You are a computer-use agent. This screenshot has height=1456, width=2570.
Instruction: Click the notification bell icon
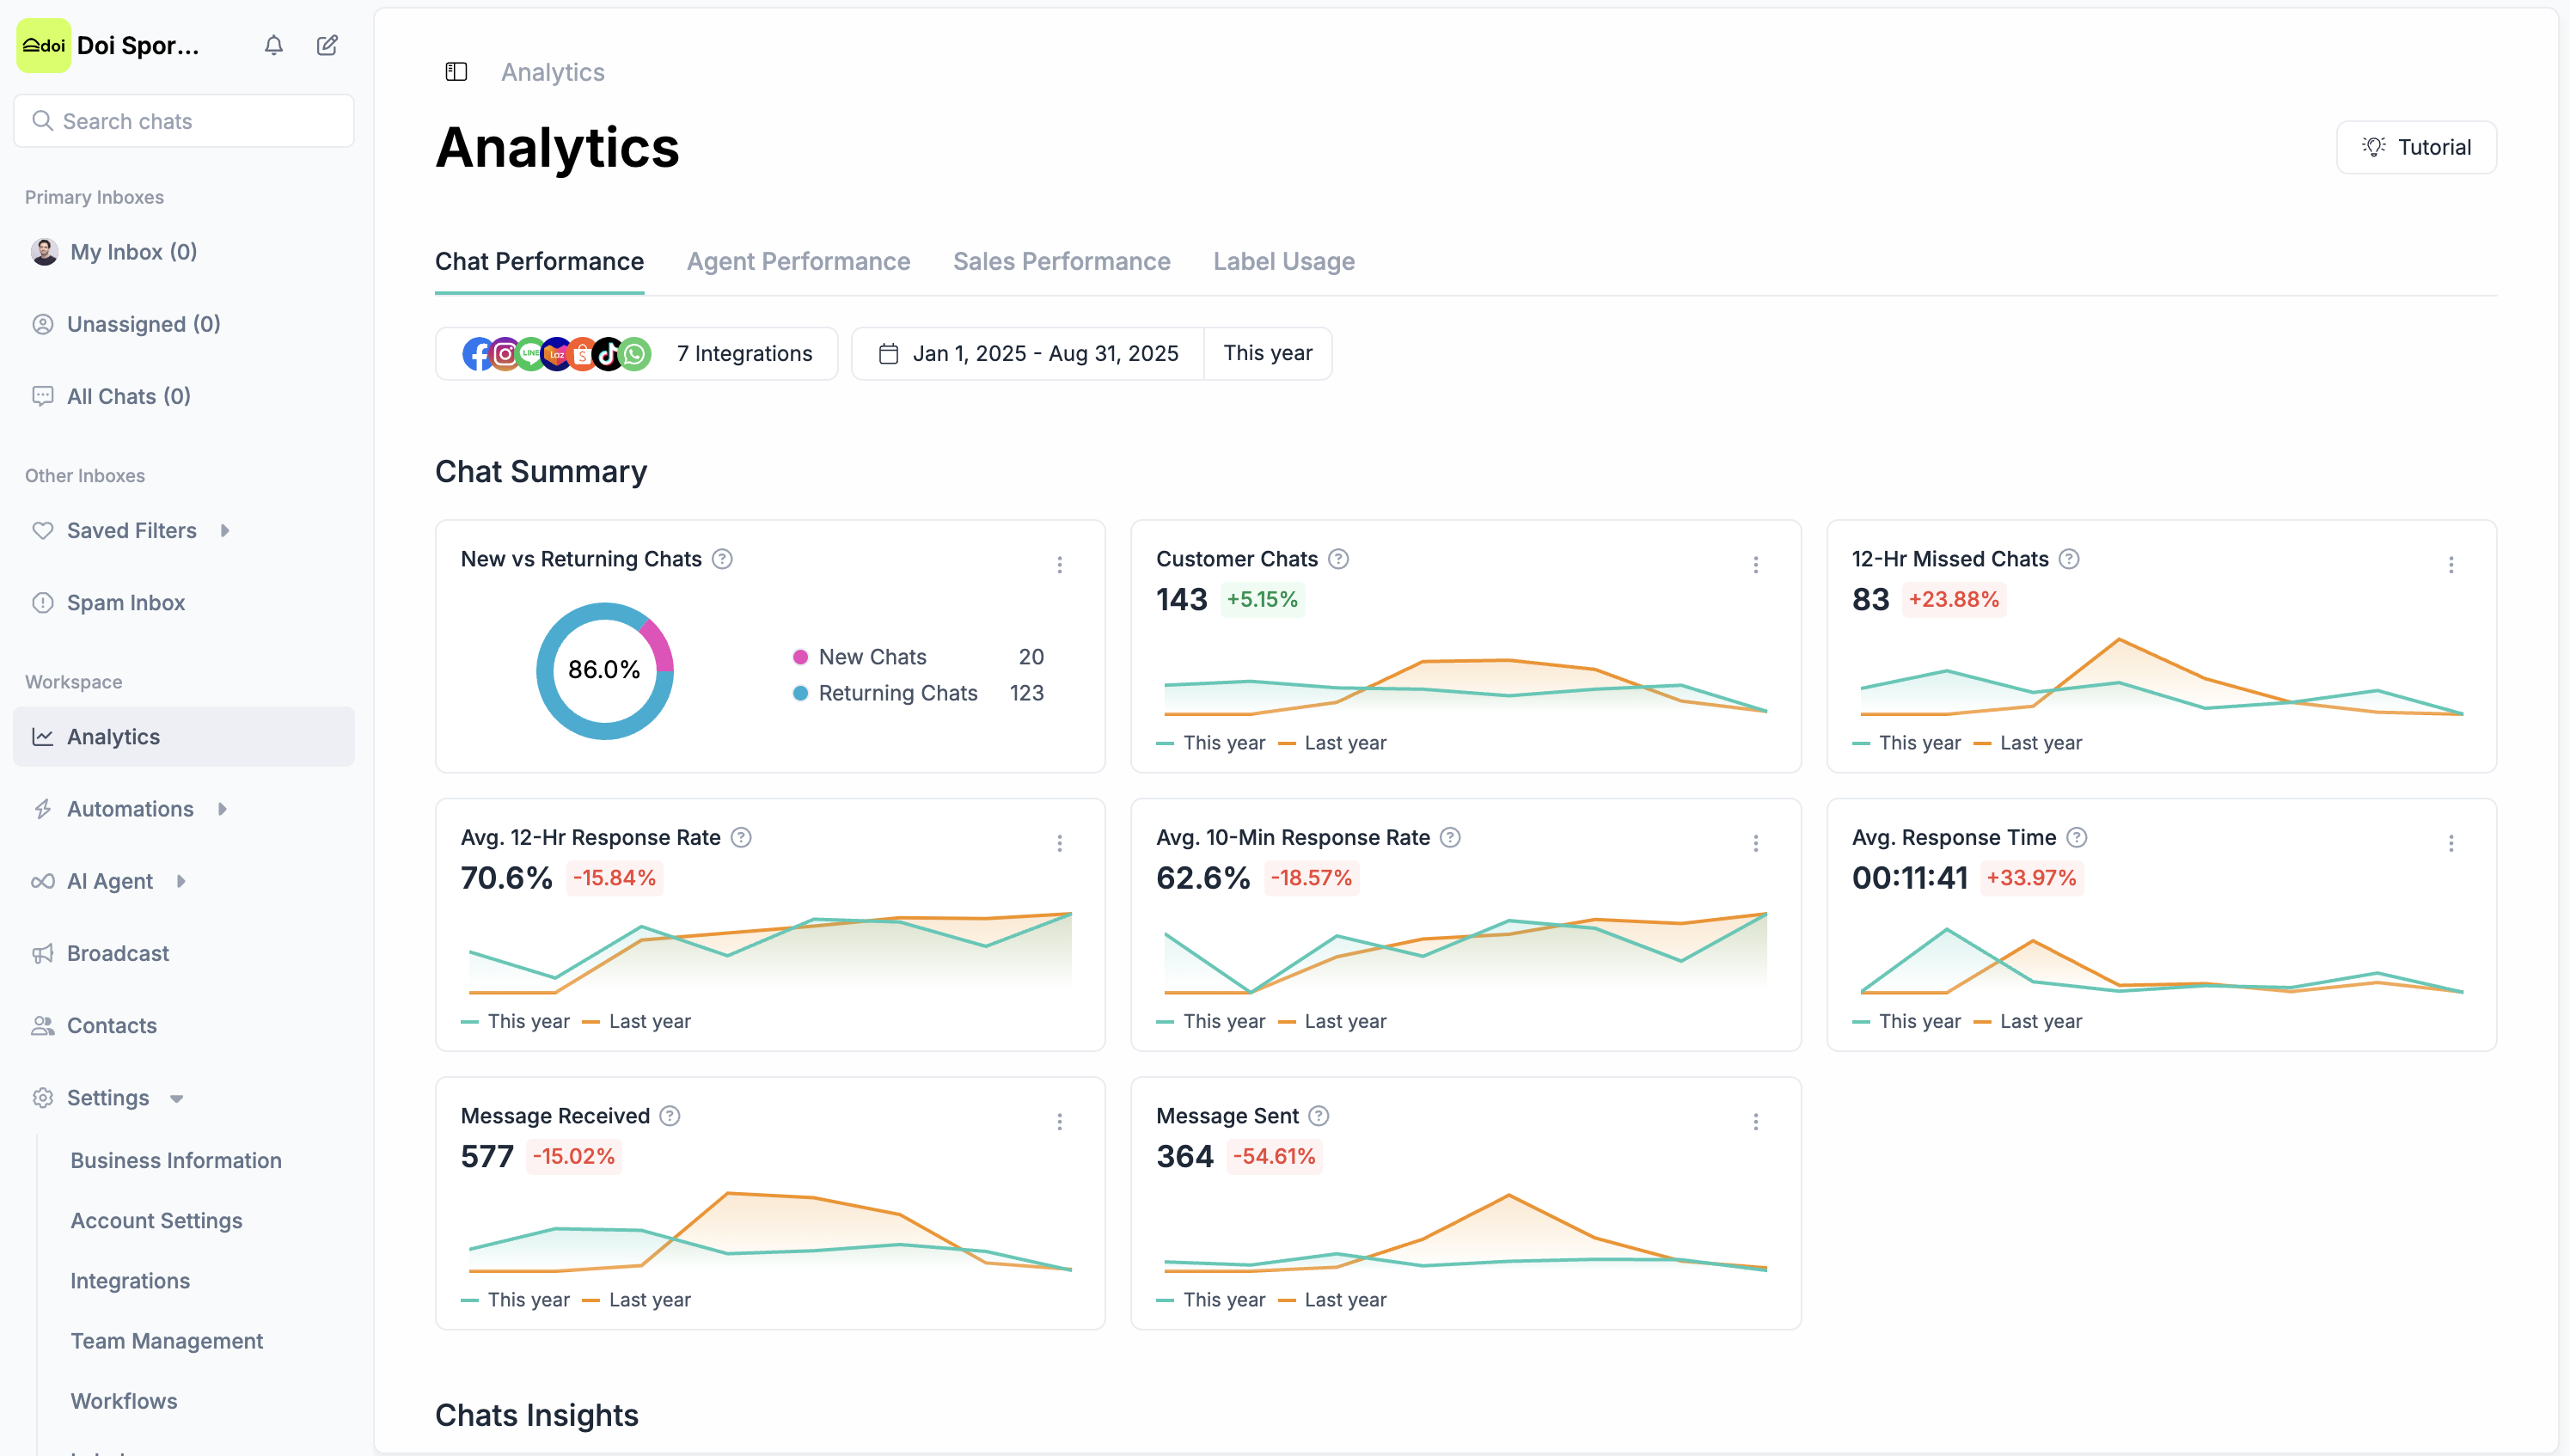(x=273, y=46)
